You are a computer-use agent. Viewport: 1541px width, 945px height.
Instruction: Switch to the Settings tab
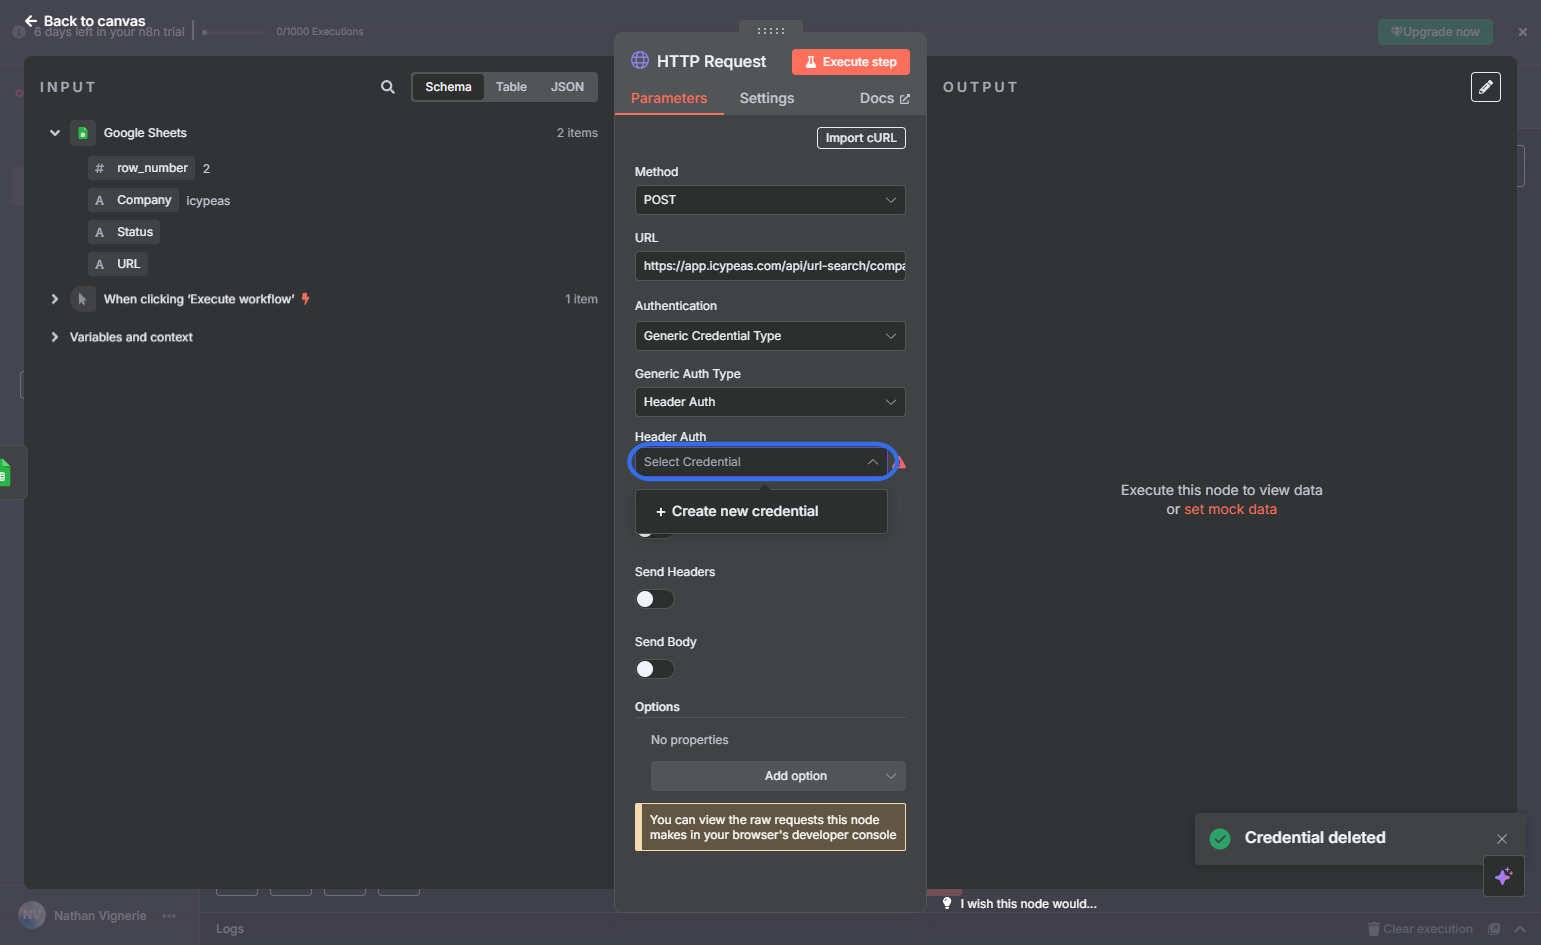pos(767,98)
